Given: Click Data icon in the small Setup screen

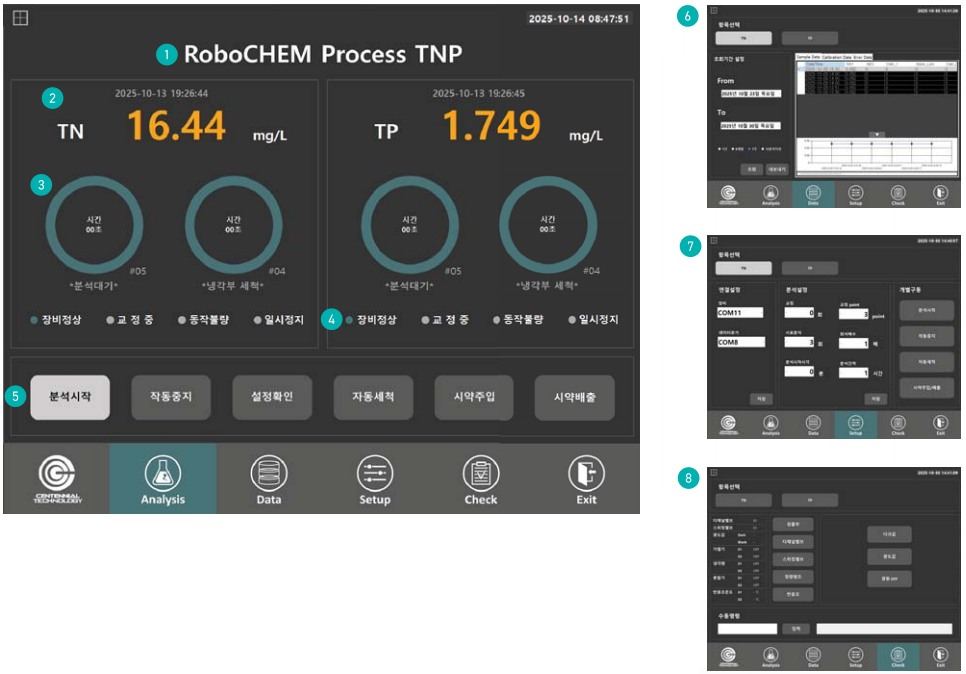Looking at the screenshot, I should (x=813, y=423).
